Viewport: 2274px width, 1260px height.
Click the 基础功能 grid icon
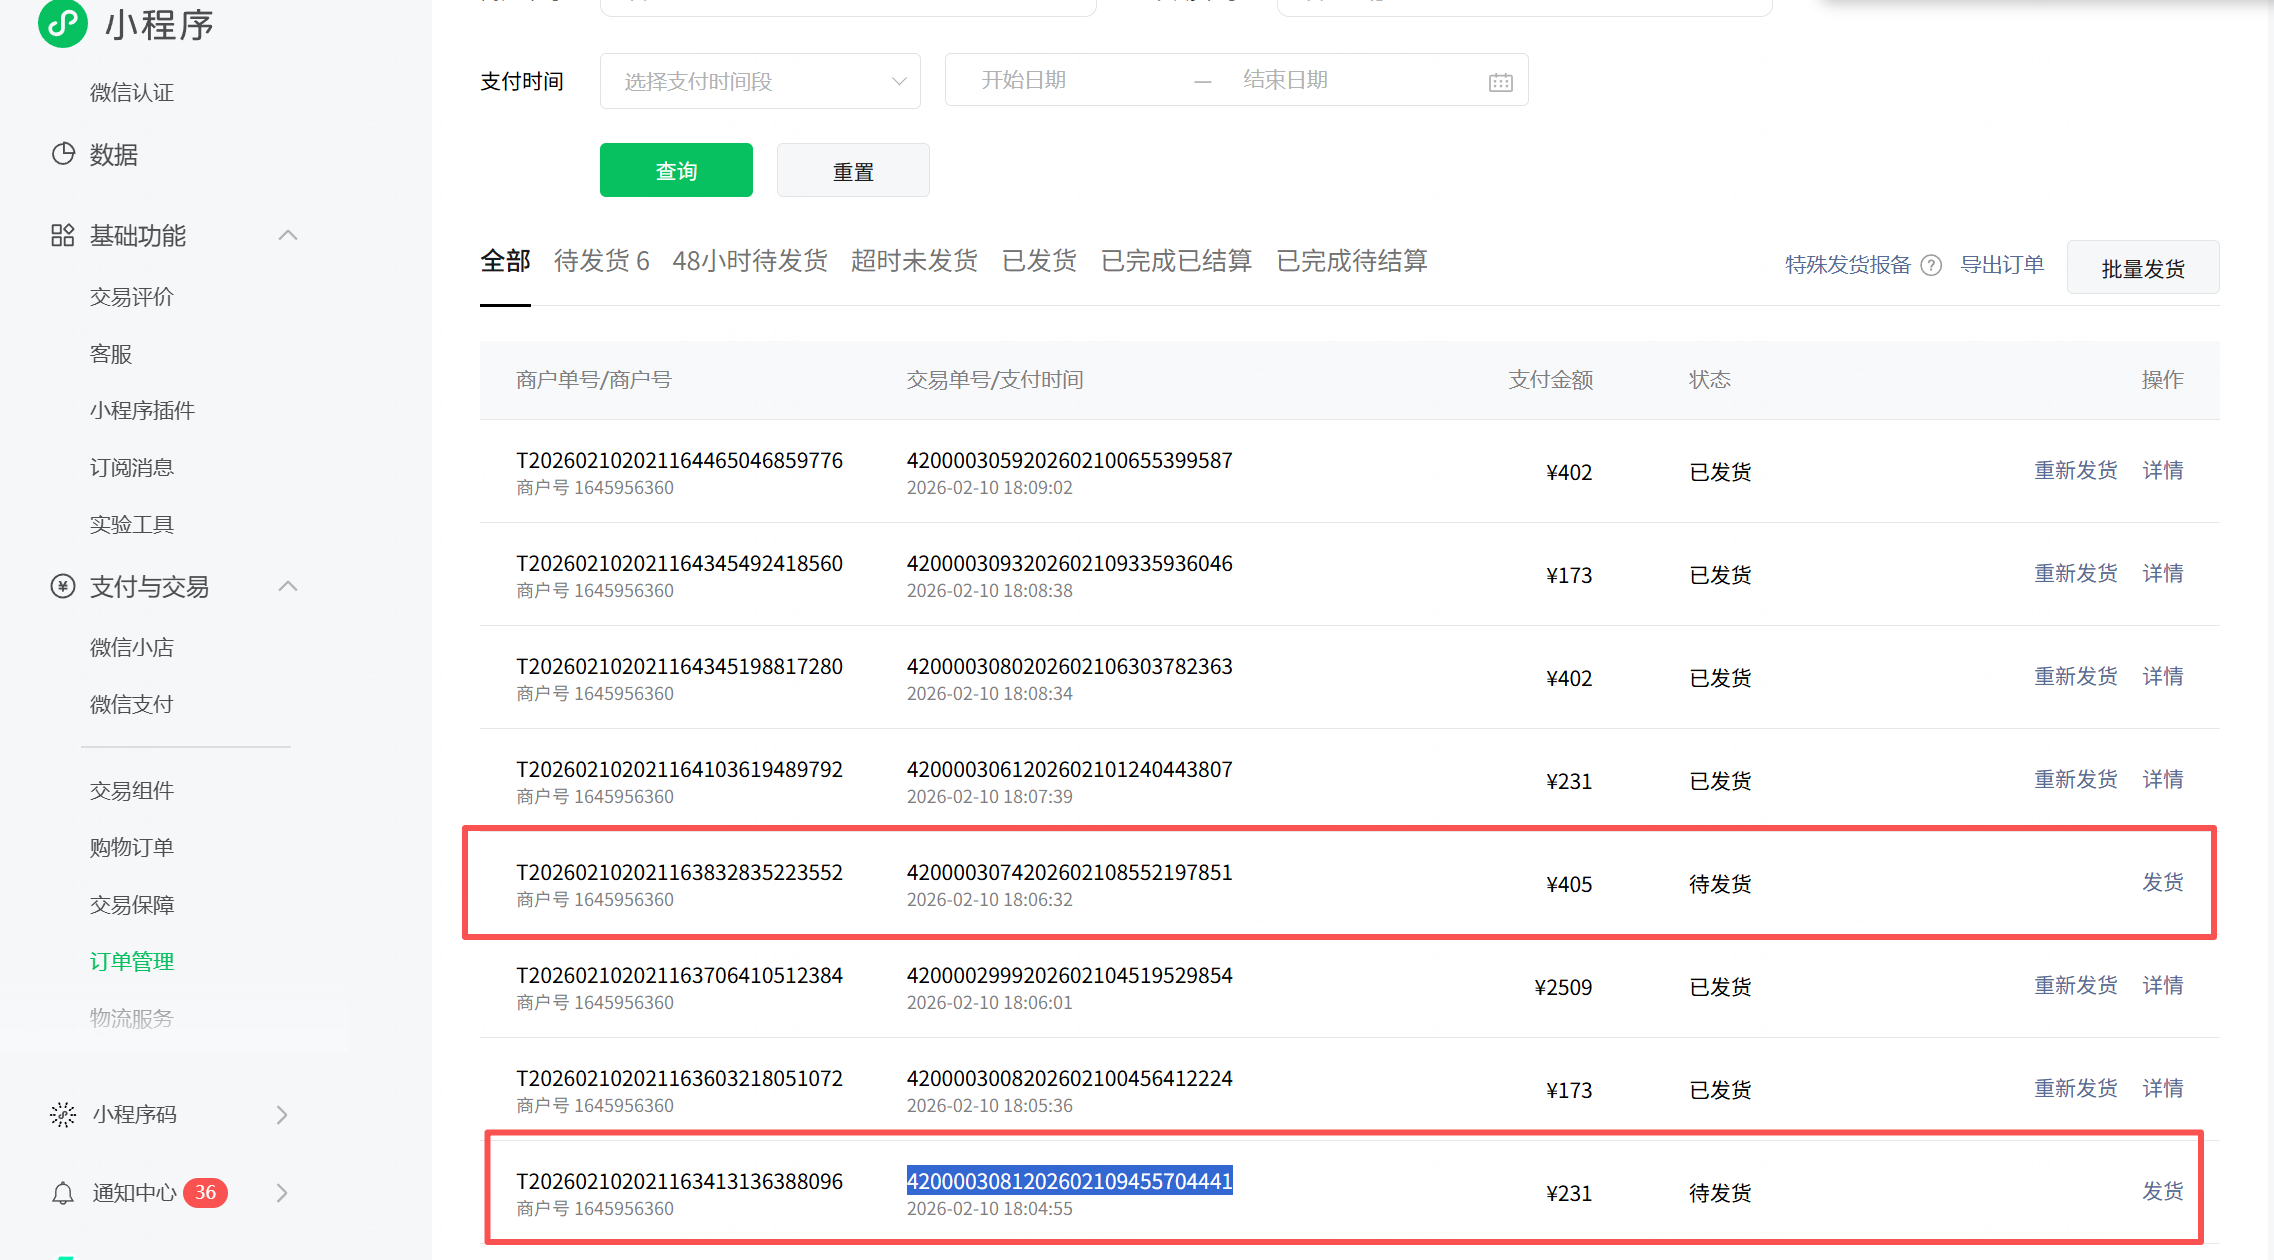click(x=63, y=235)
